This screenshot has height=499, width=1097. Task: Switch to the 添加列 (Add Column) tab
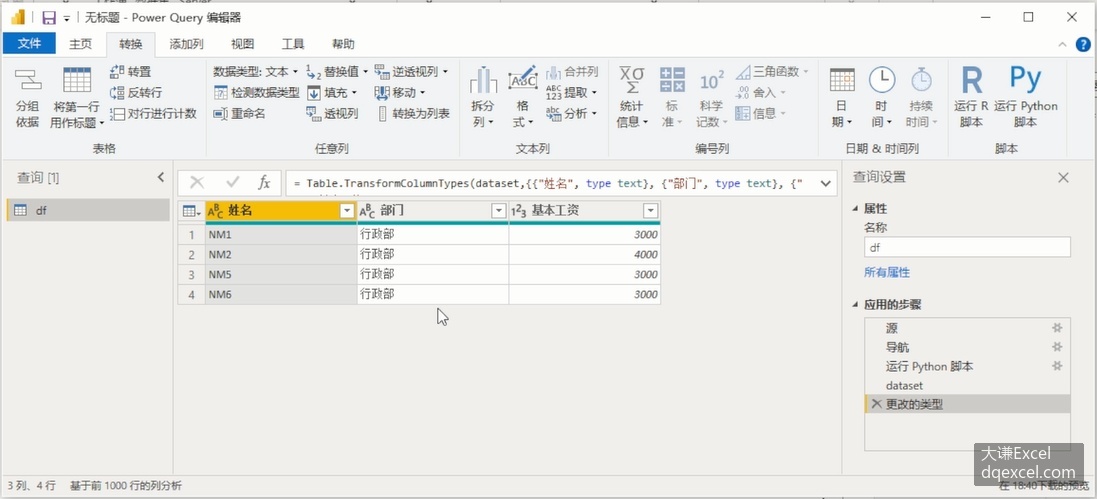tap(186, 44)
